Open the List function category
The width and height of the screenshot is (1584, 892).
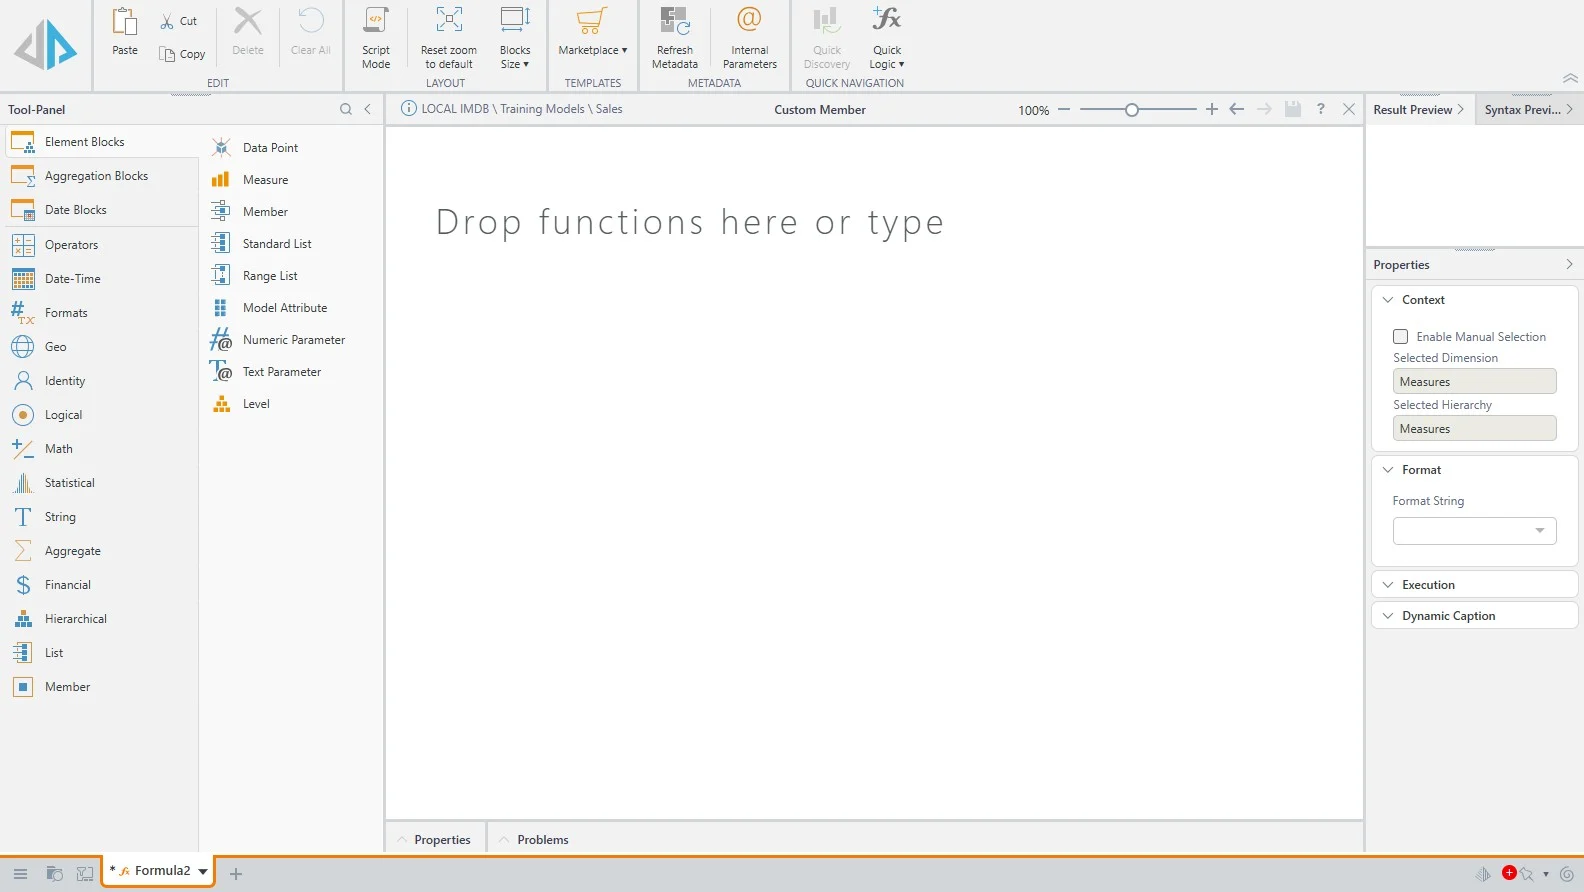pos(101,653)
